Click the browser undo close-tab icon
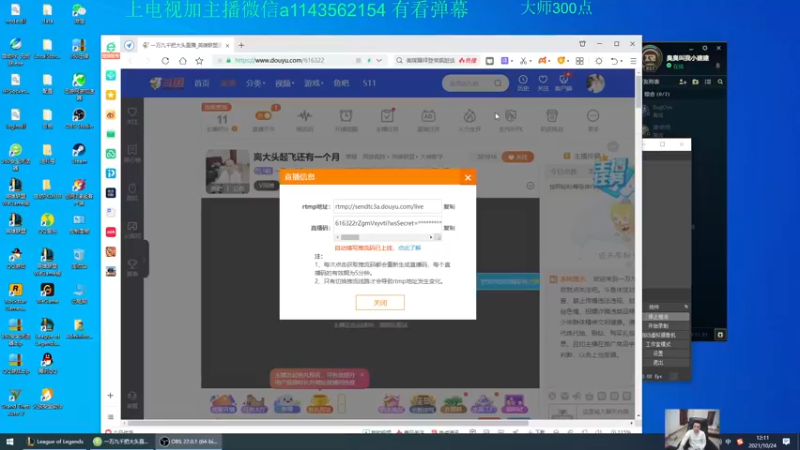This screenshot has height=450, width=800. point(614,61)
